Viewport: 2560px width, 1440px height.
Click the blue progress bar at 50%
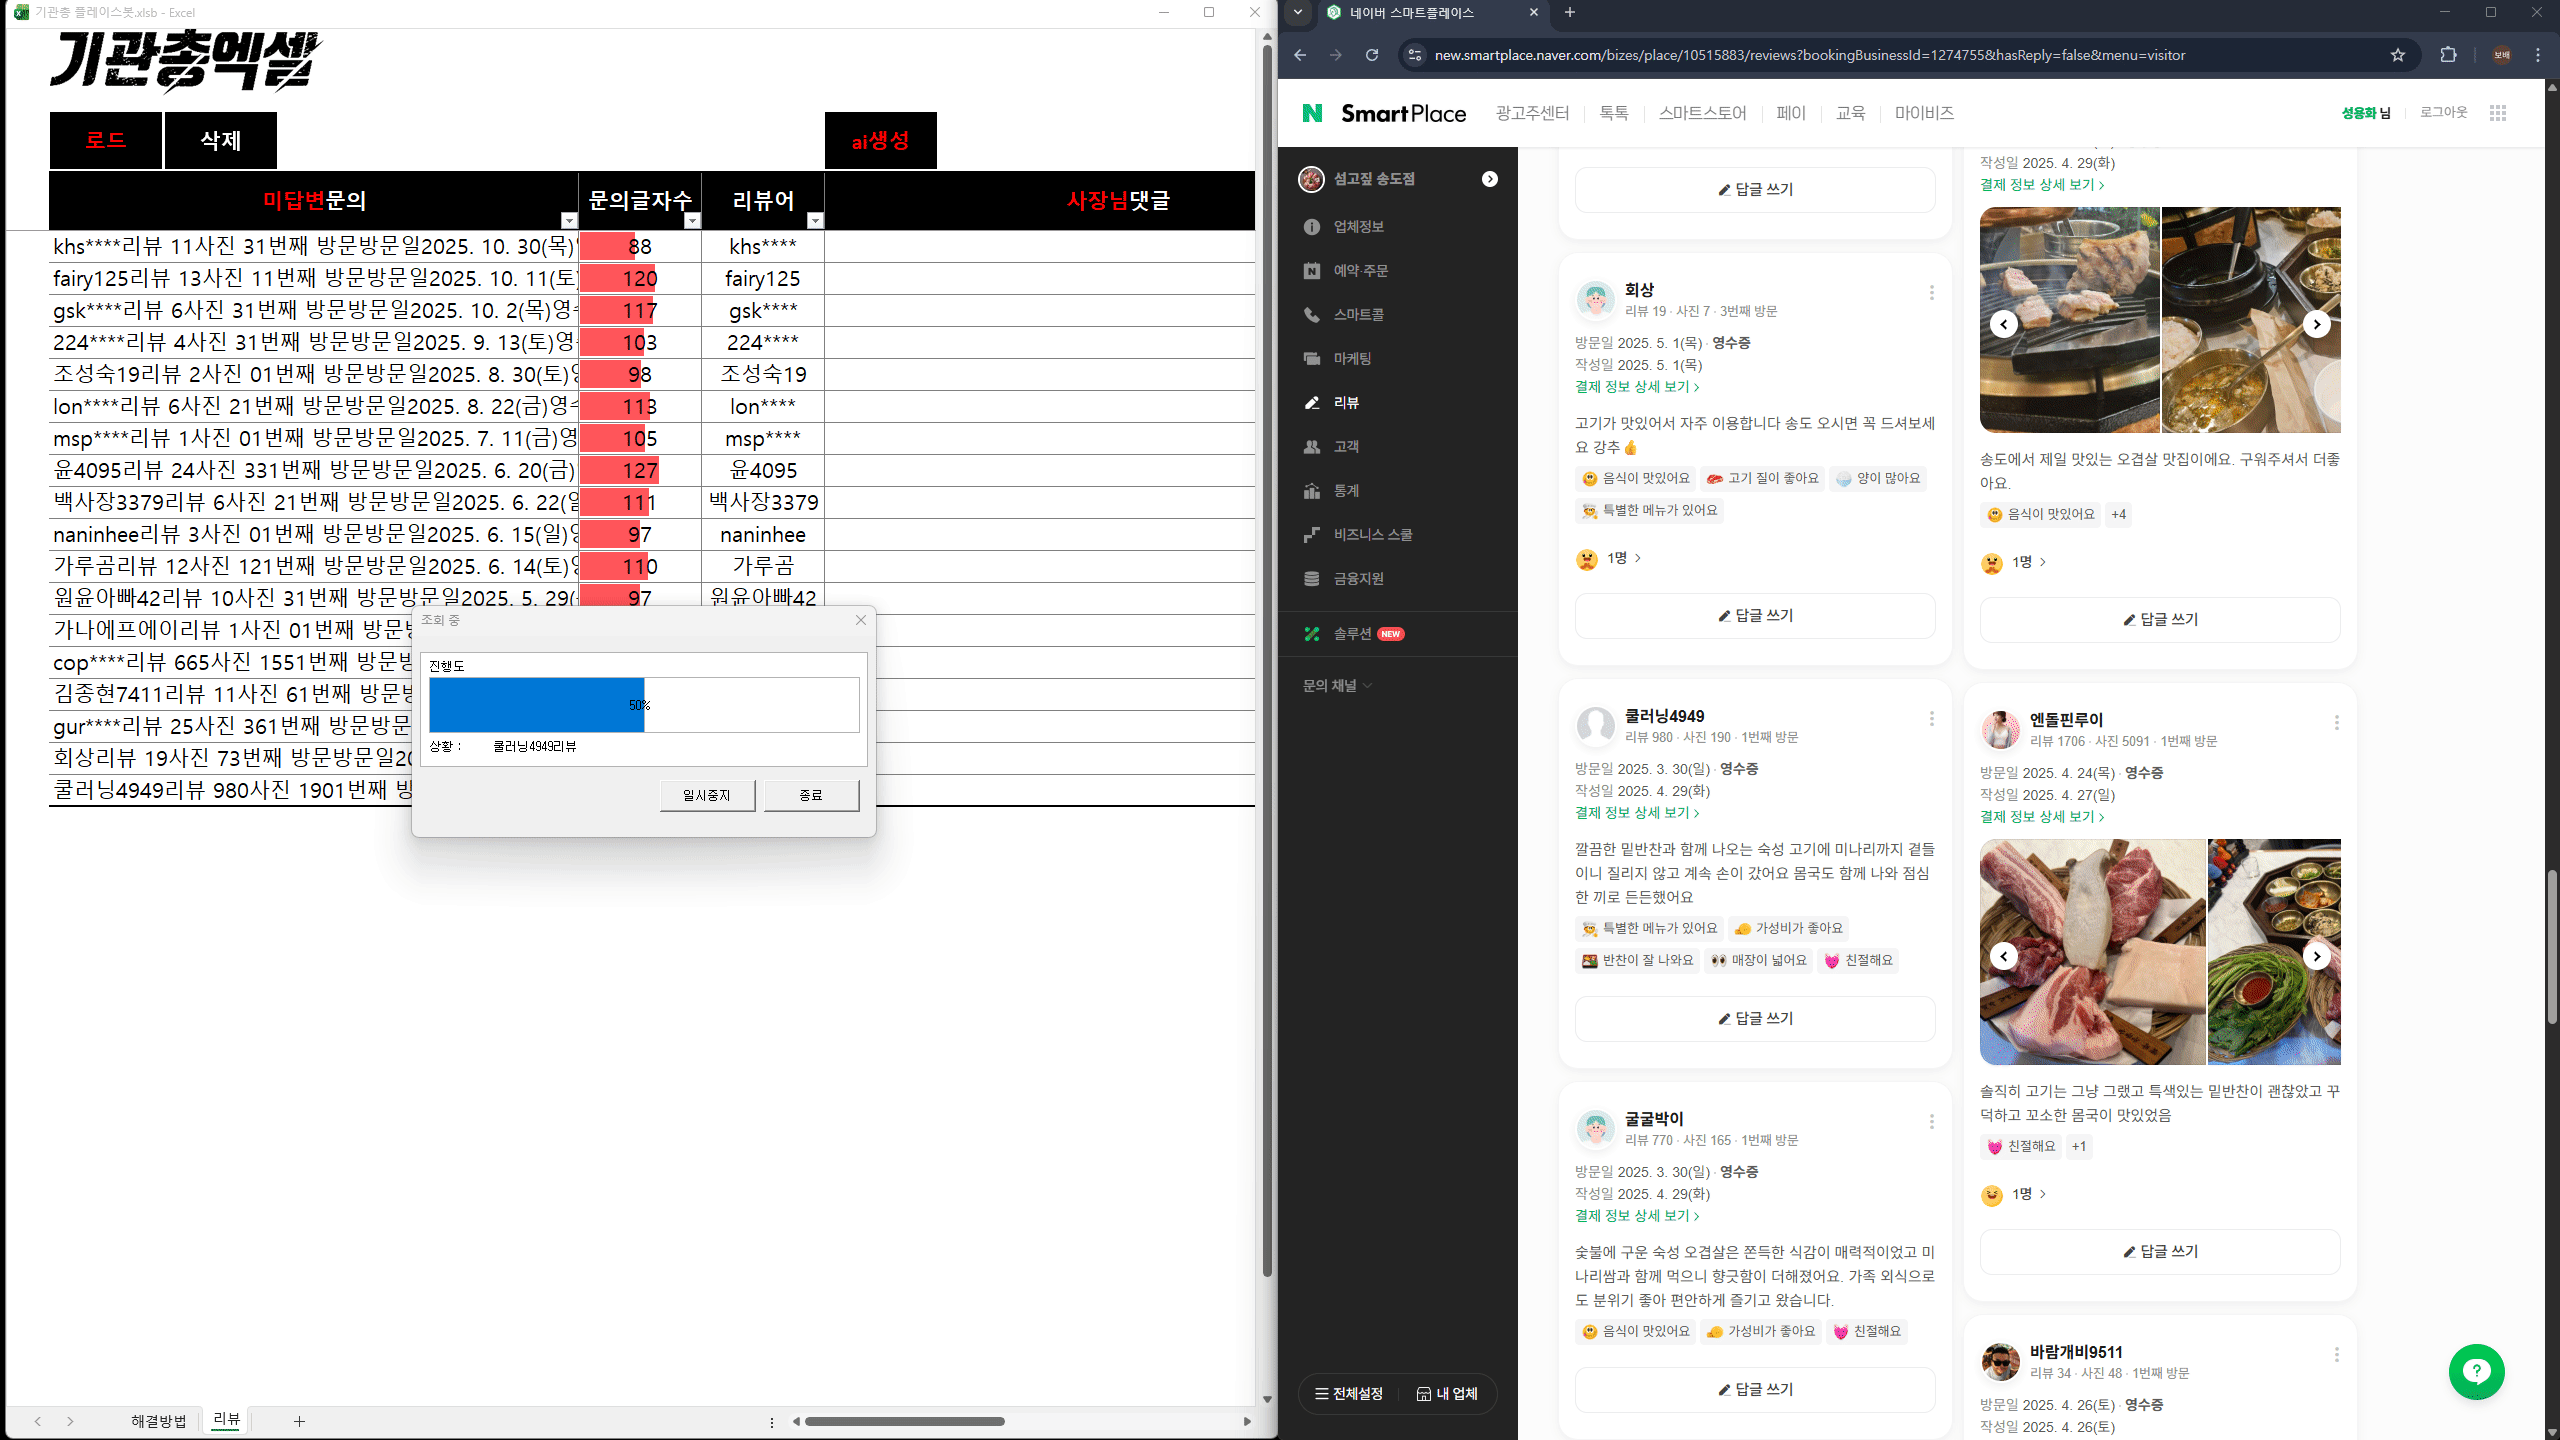537,705
